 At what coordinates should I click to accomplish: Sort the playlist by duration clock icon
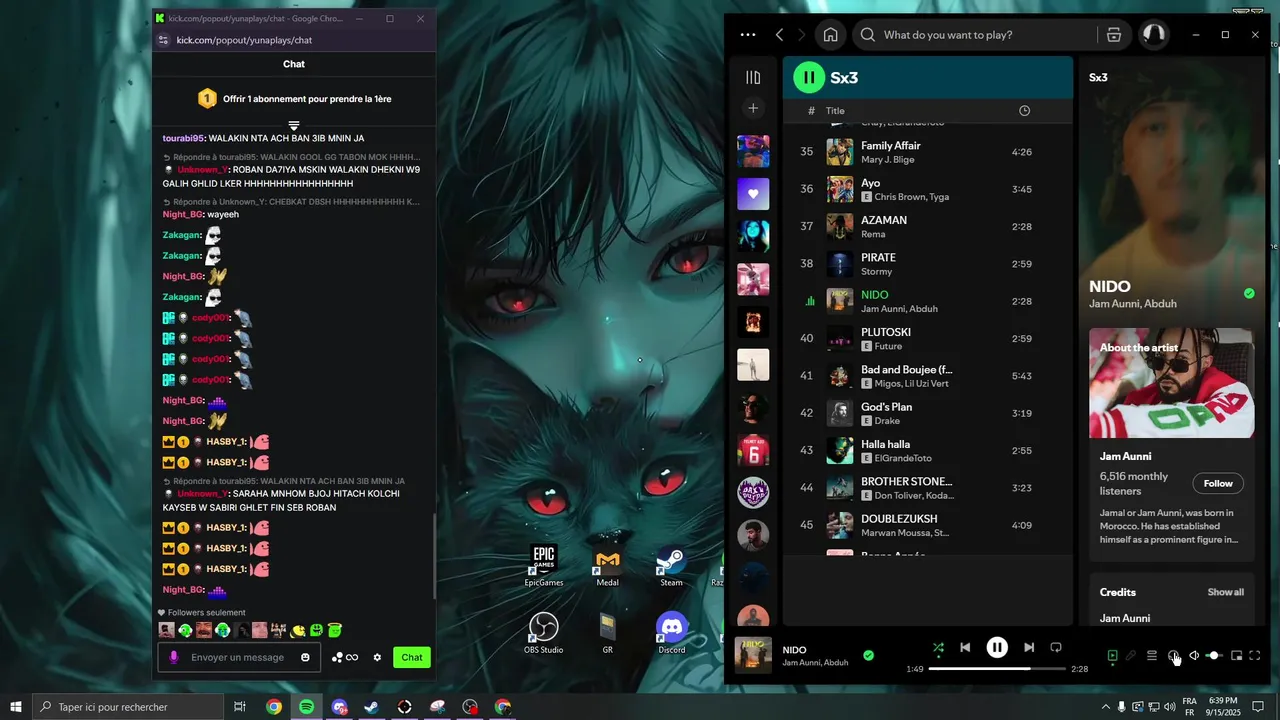point(1024,111)
